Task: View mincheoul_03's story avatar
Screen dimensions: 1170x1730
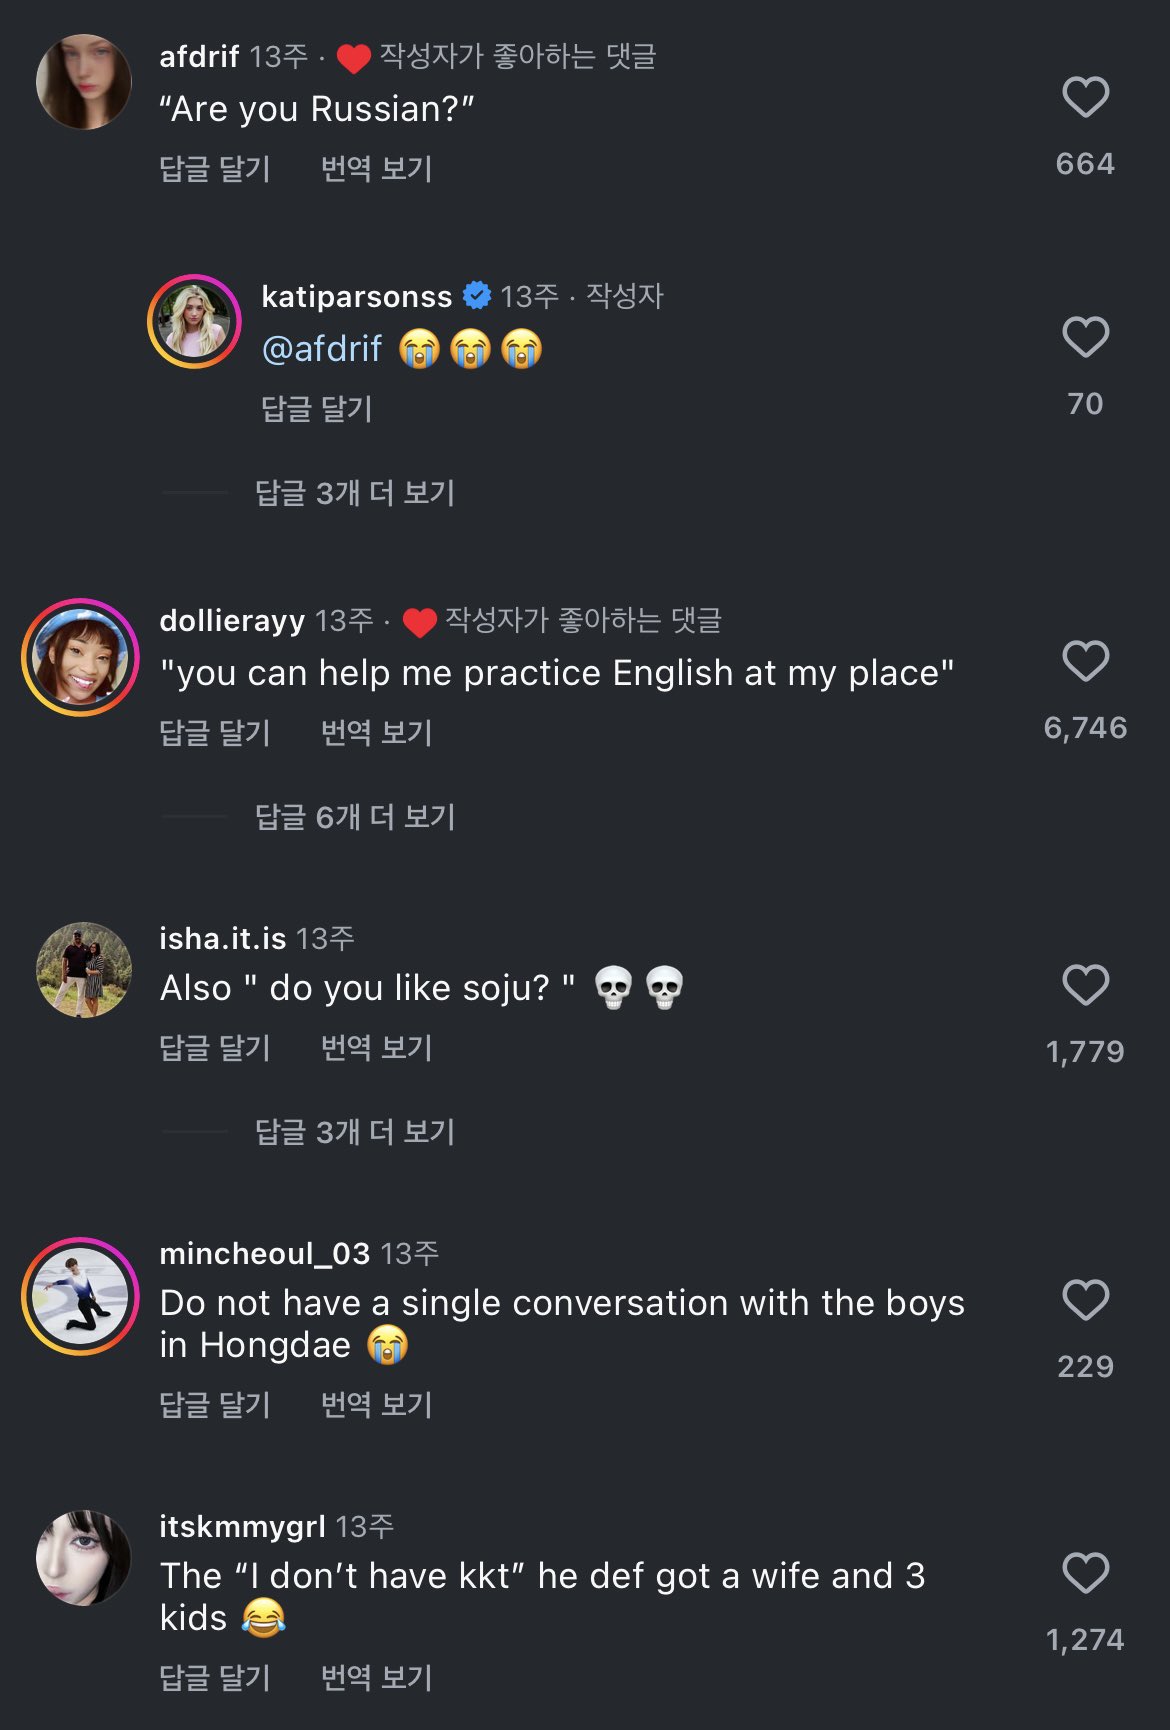Action: (80, 1297)
